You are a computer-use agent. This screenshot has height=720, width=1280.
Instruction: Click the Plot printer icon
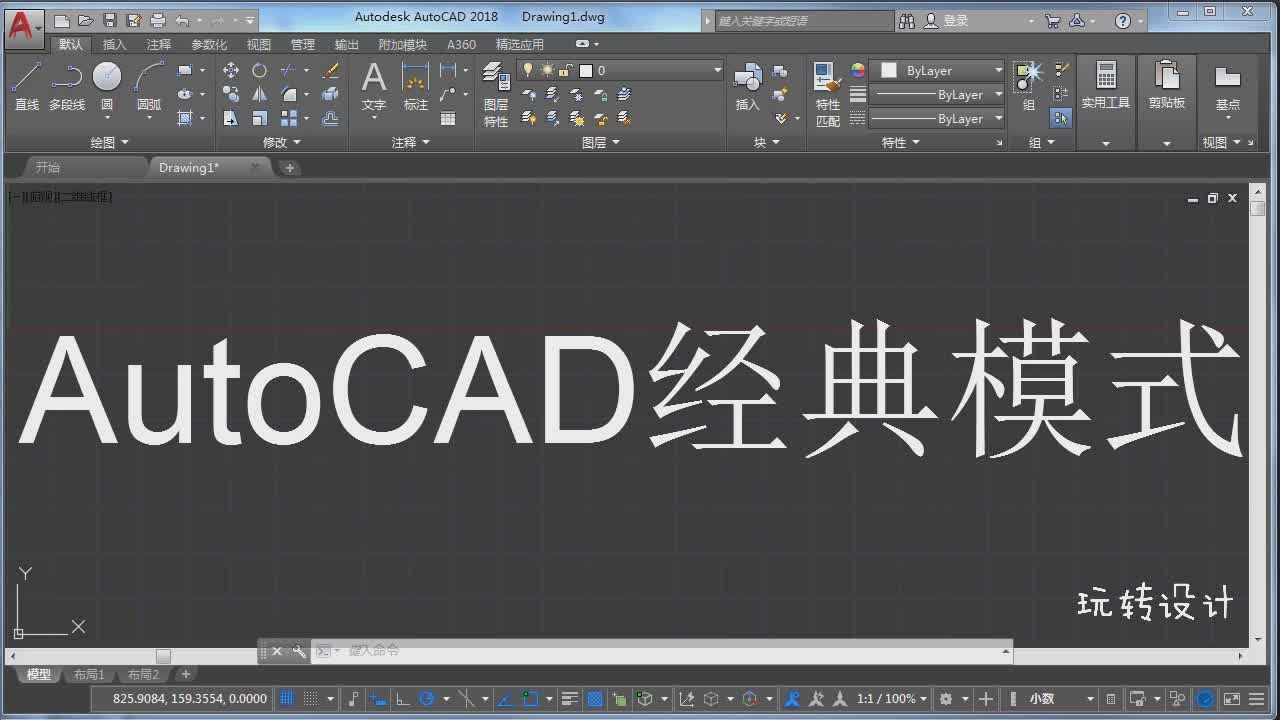click(158, 20)
